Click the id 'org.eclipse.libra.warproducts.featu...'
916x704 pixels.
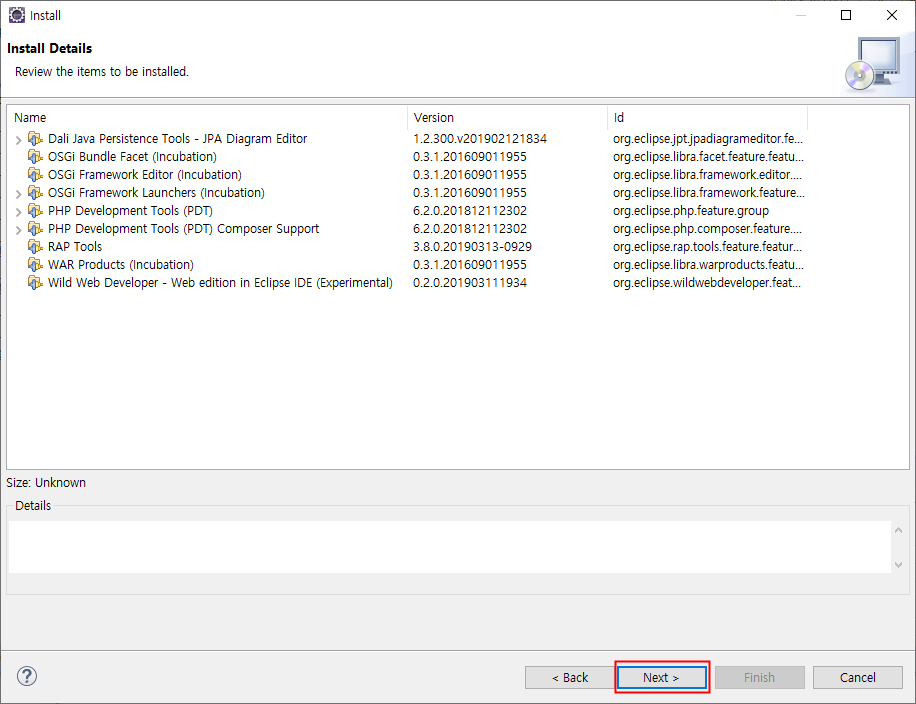(x=708, y=265)
